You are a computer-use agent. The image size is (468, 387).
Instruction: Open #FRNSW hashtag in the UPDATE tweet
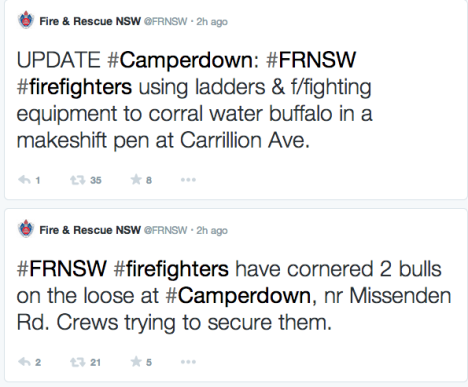pos(311,60)
